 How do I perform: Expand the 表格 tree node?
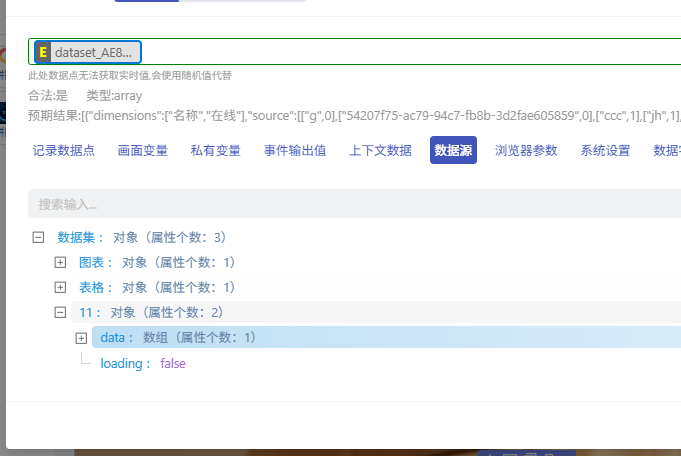[x=60, y=287]
